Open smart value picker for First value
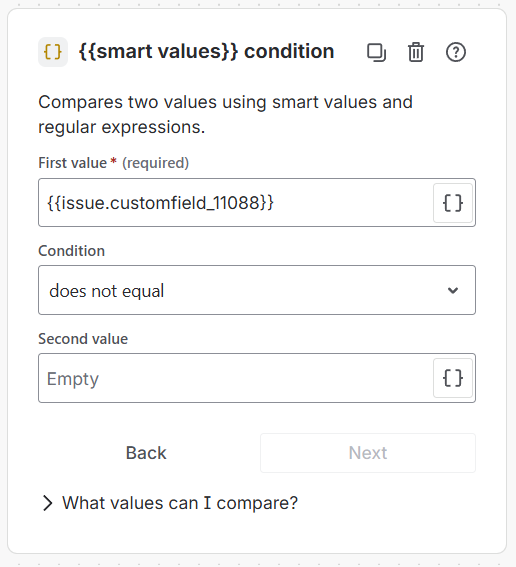The width and height of the screenshot is (516, 567). pos(453,203)
